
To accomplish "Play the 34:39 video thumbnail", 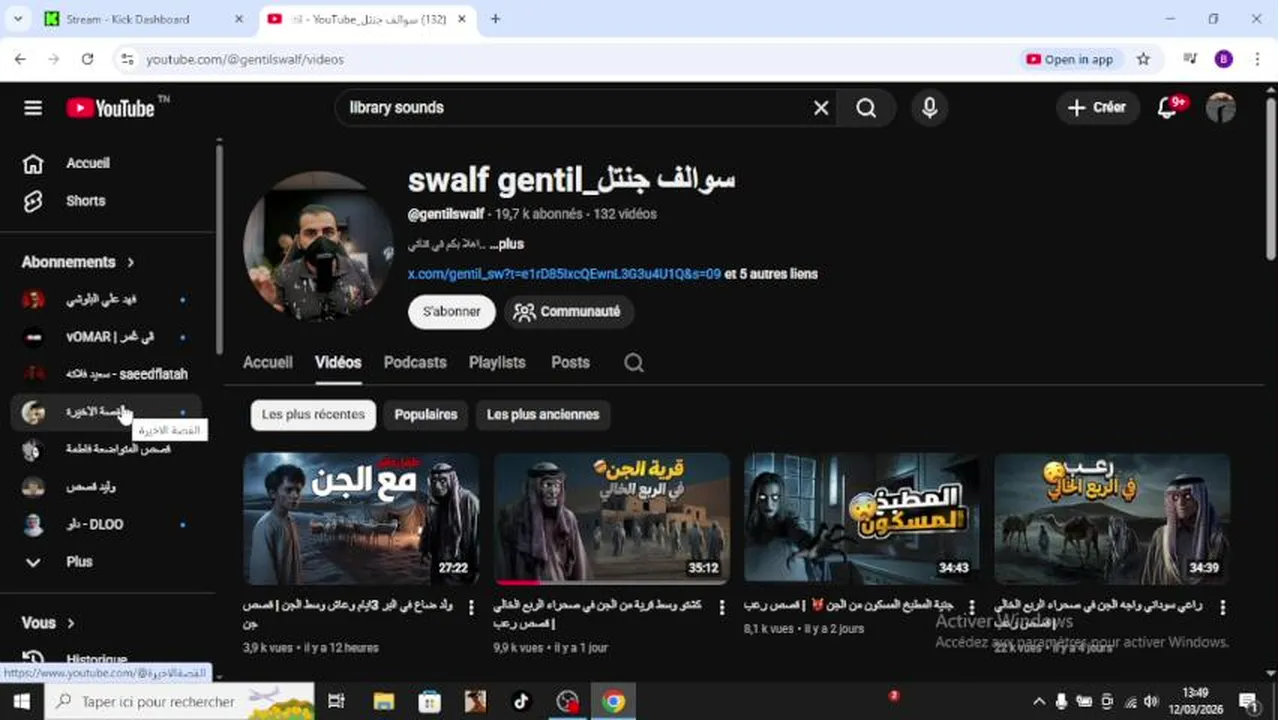I will tap(1112, 518).
